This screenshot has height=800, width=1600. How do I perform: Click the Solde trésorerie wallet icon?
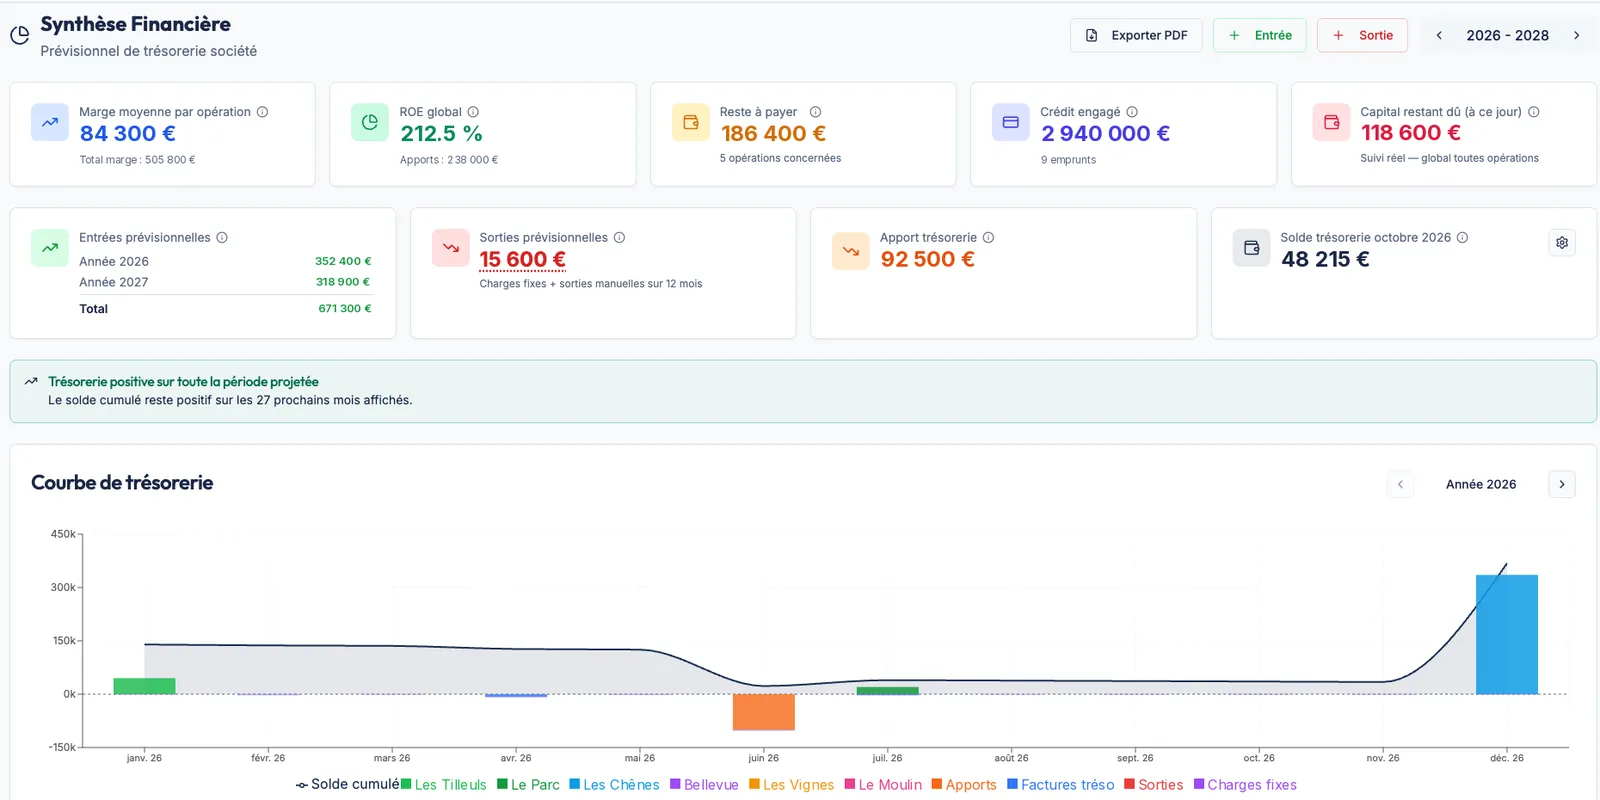pyautogui.click(x=1251, y=248)
